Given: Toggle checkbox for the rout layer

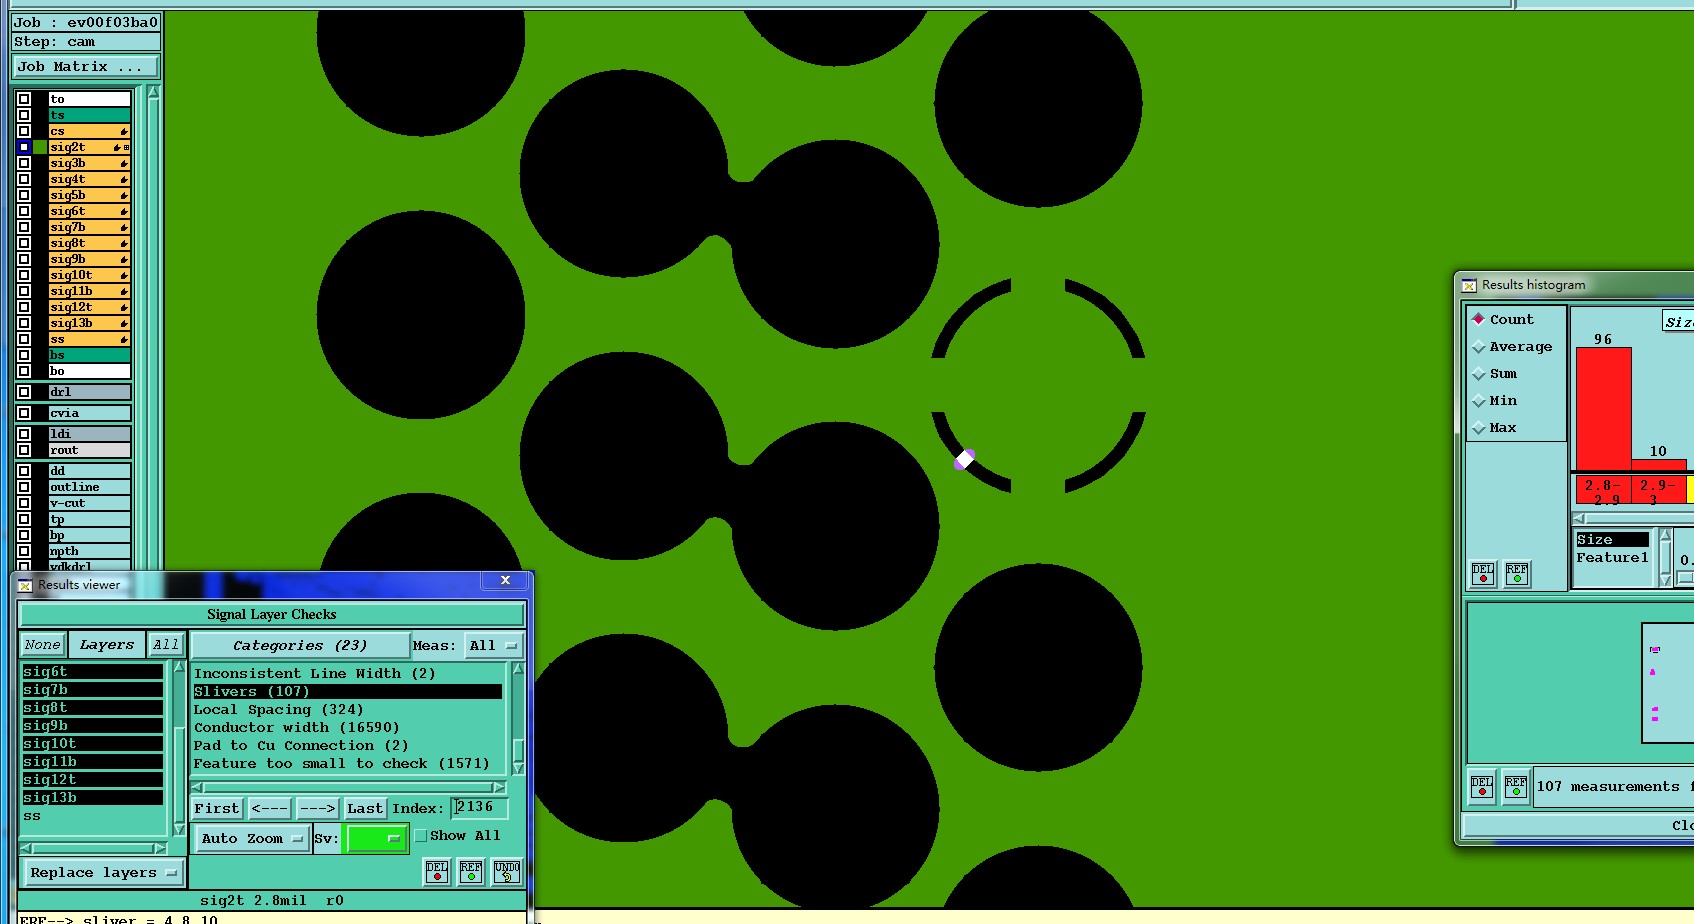Looking at the screenshot, I should coord(24,450).
